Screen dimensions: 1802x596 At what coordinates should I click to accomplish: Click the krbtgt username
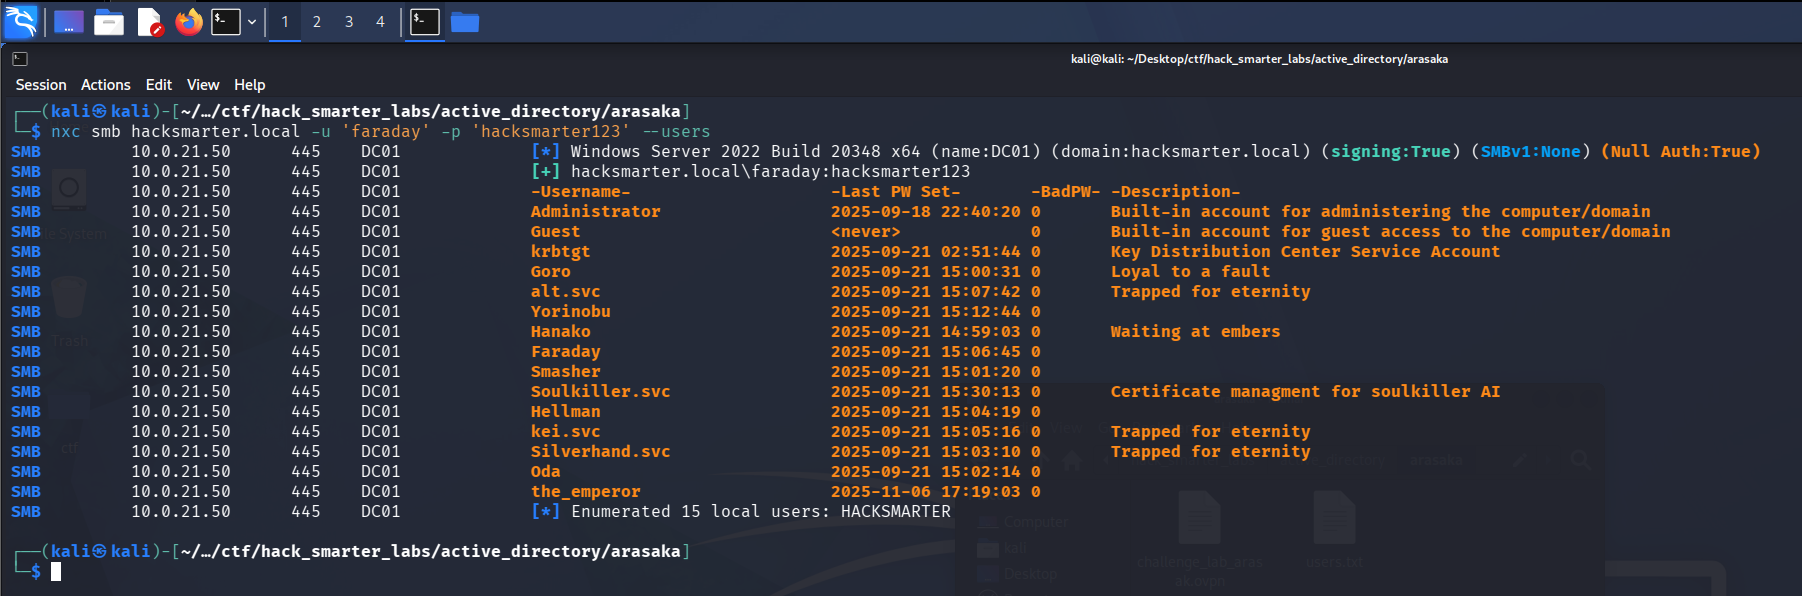click(560, 251)
